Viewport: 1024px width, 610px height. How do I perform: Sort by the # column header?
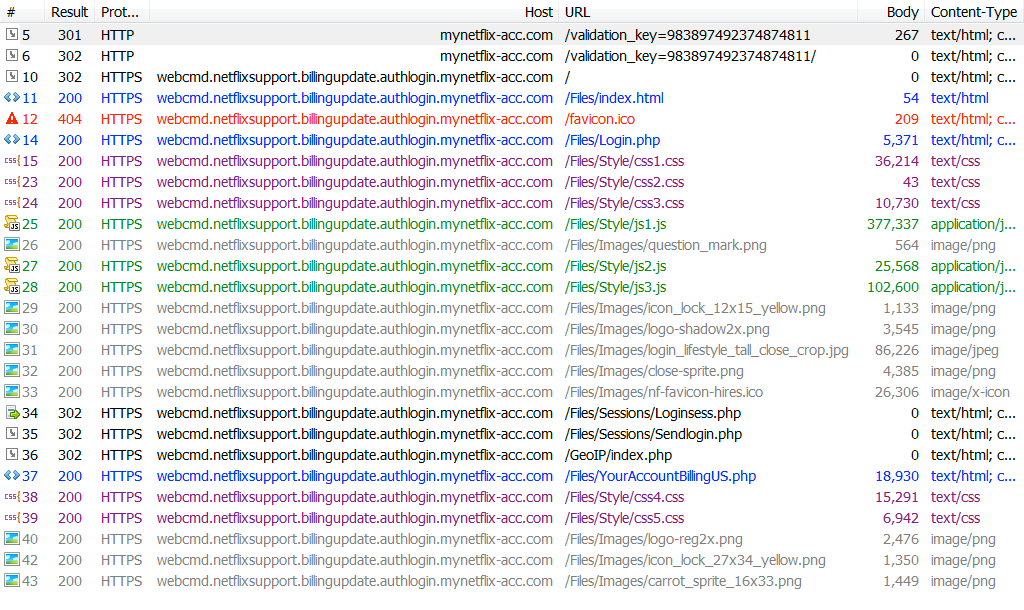[x=22, y=12]
